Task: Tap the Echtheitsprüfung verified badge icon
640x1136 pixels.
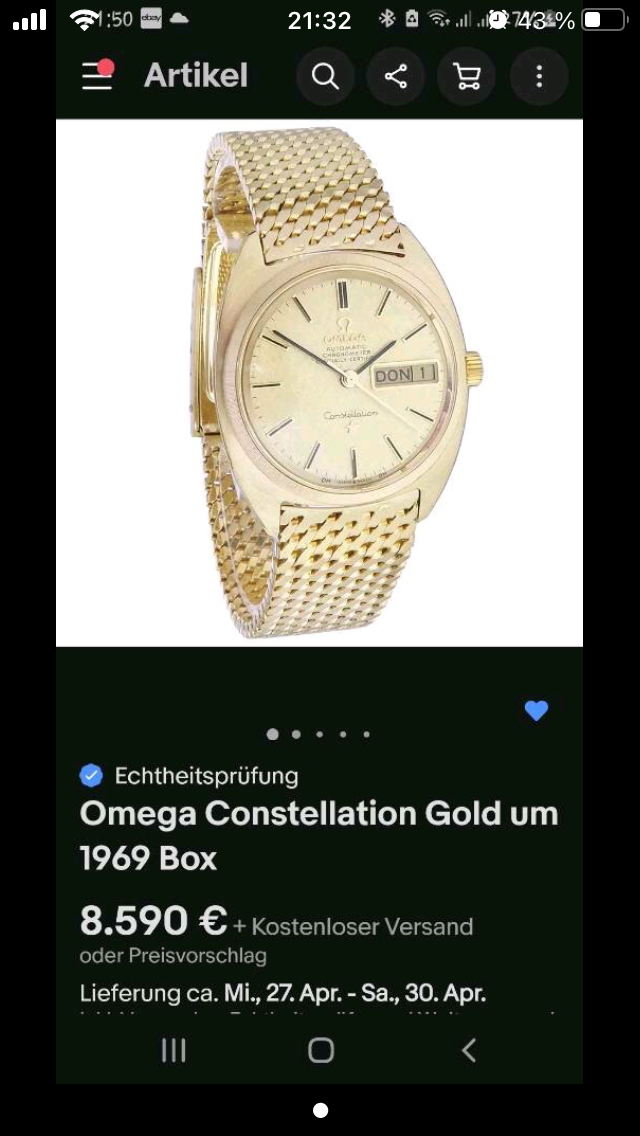Action: [x=91, y=776]
